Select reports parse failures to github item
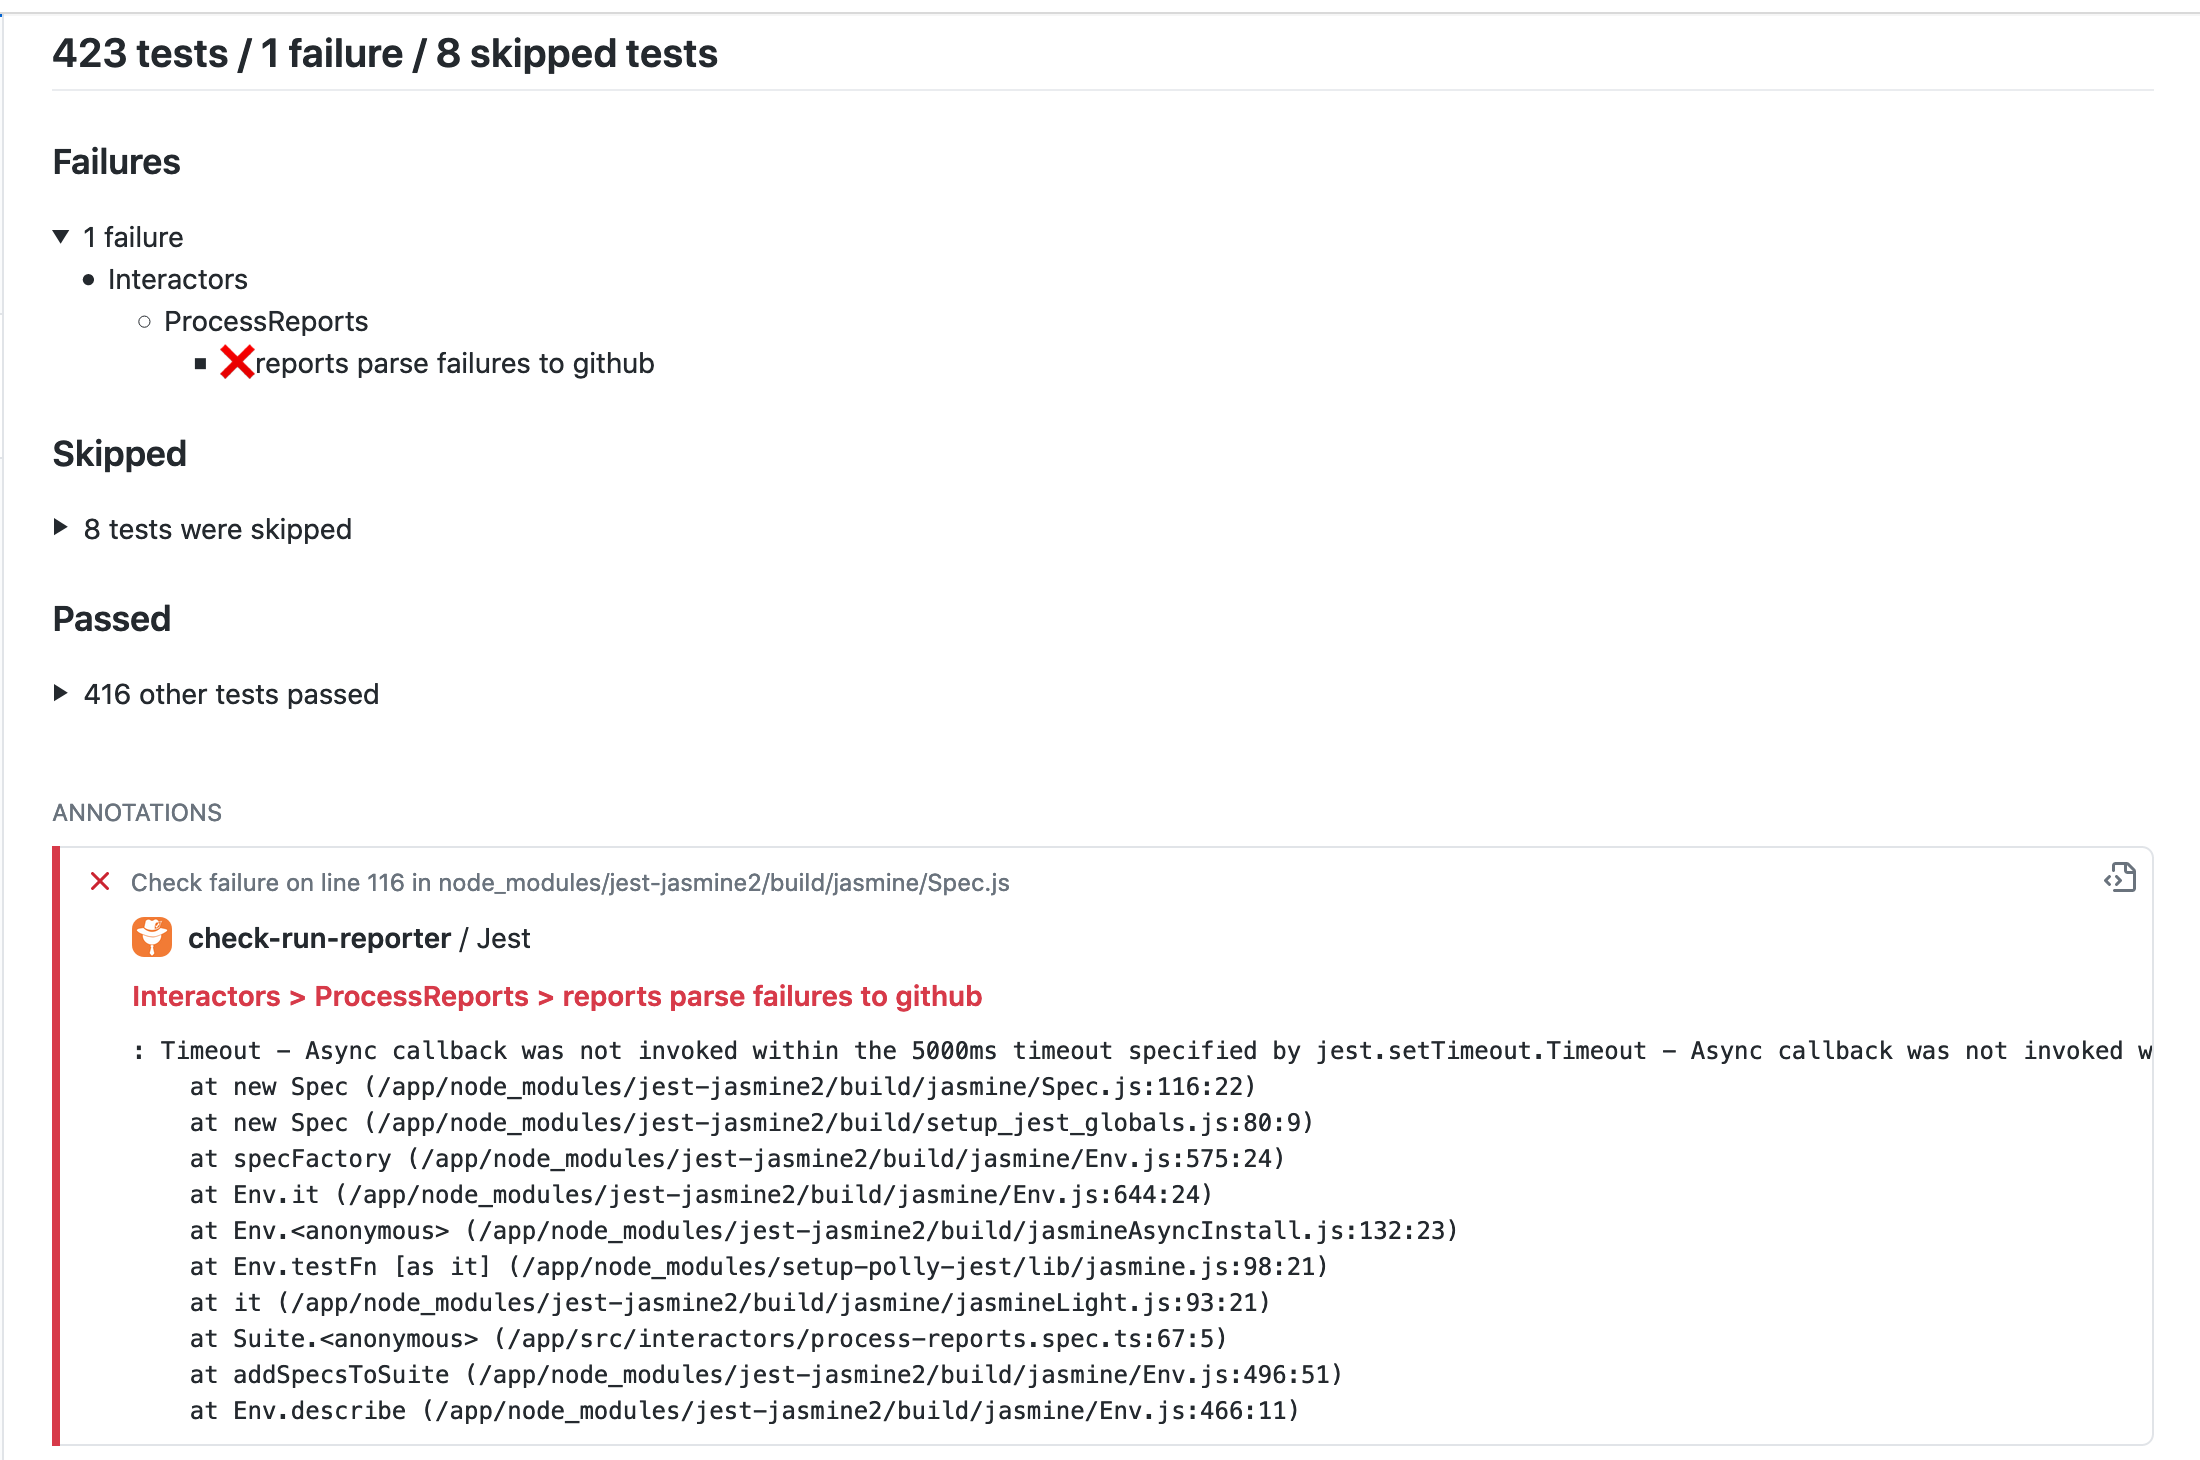Screen dimensions: 2200x1460 tap(455, 363)
